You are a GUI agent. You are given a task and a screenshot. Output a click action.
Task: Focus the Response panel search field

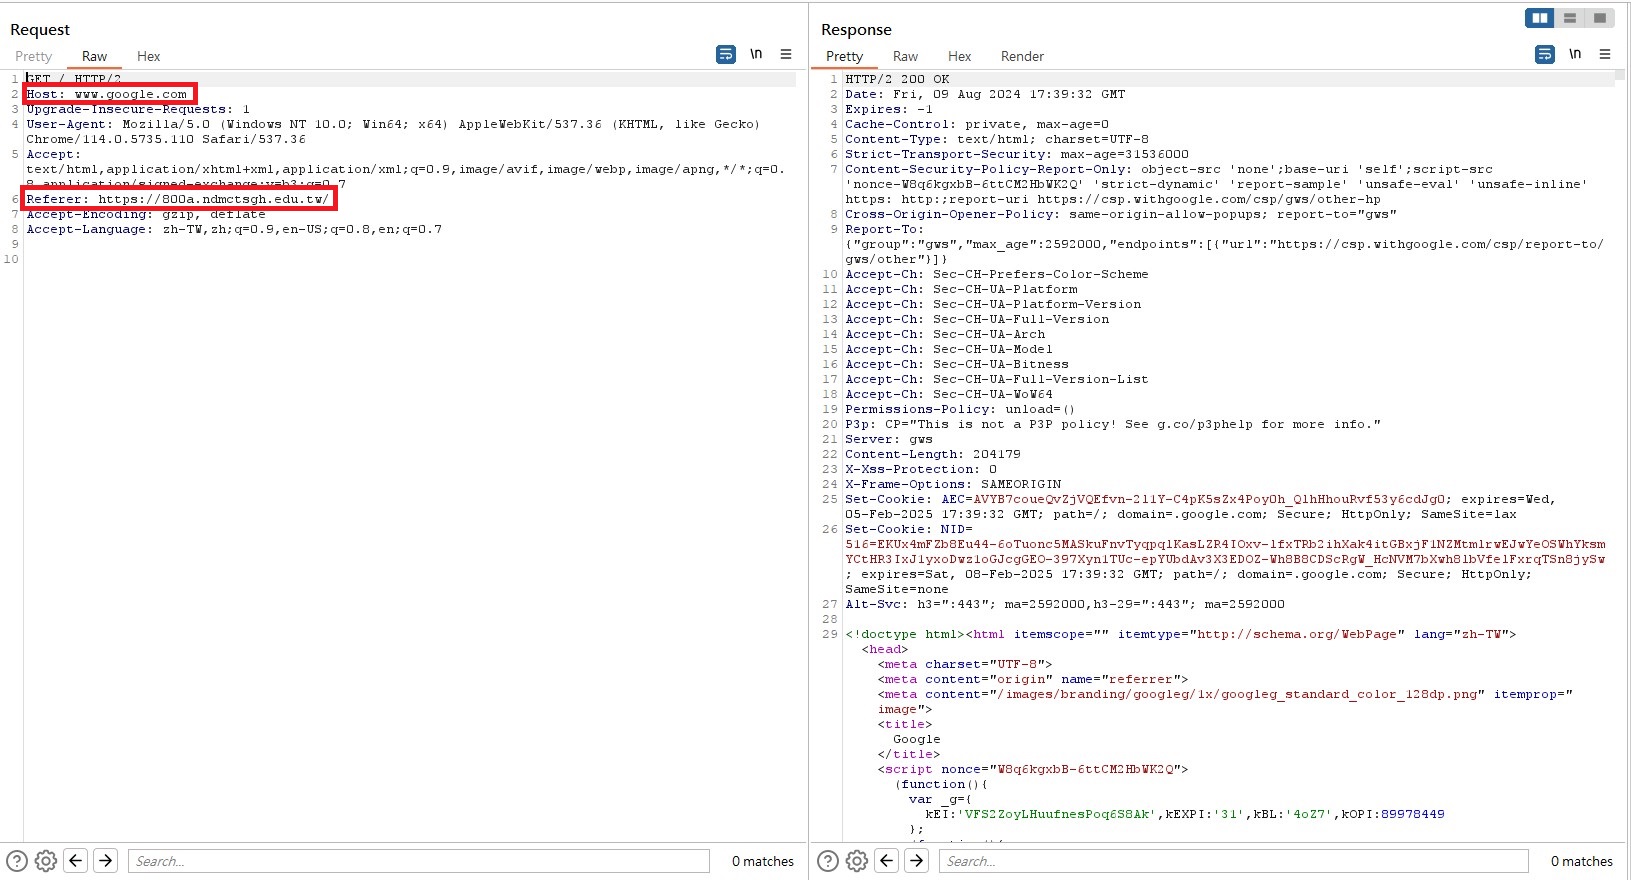point(1234,861)
